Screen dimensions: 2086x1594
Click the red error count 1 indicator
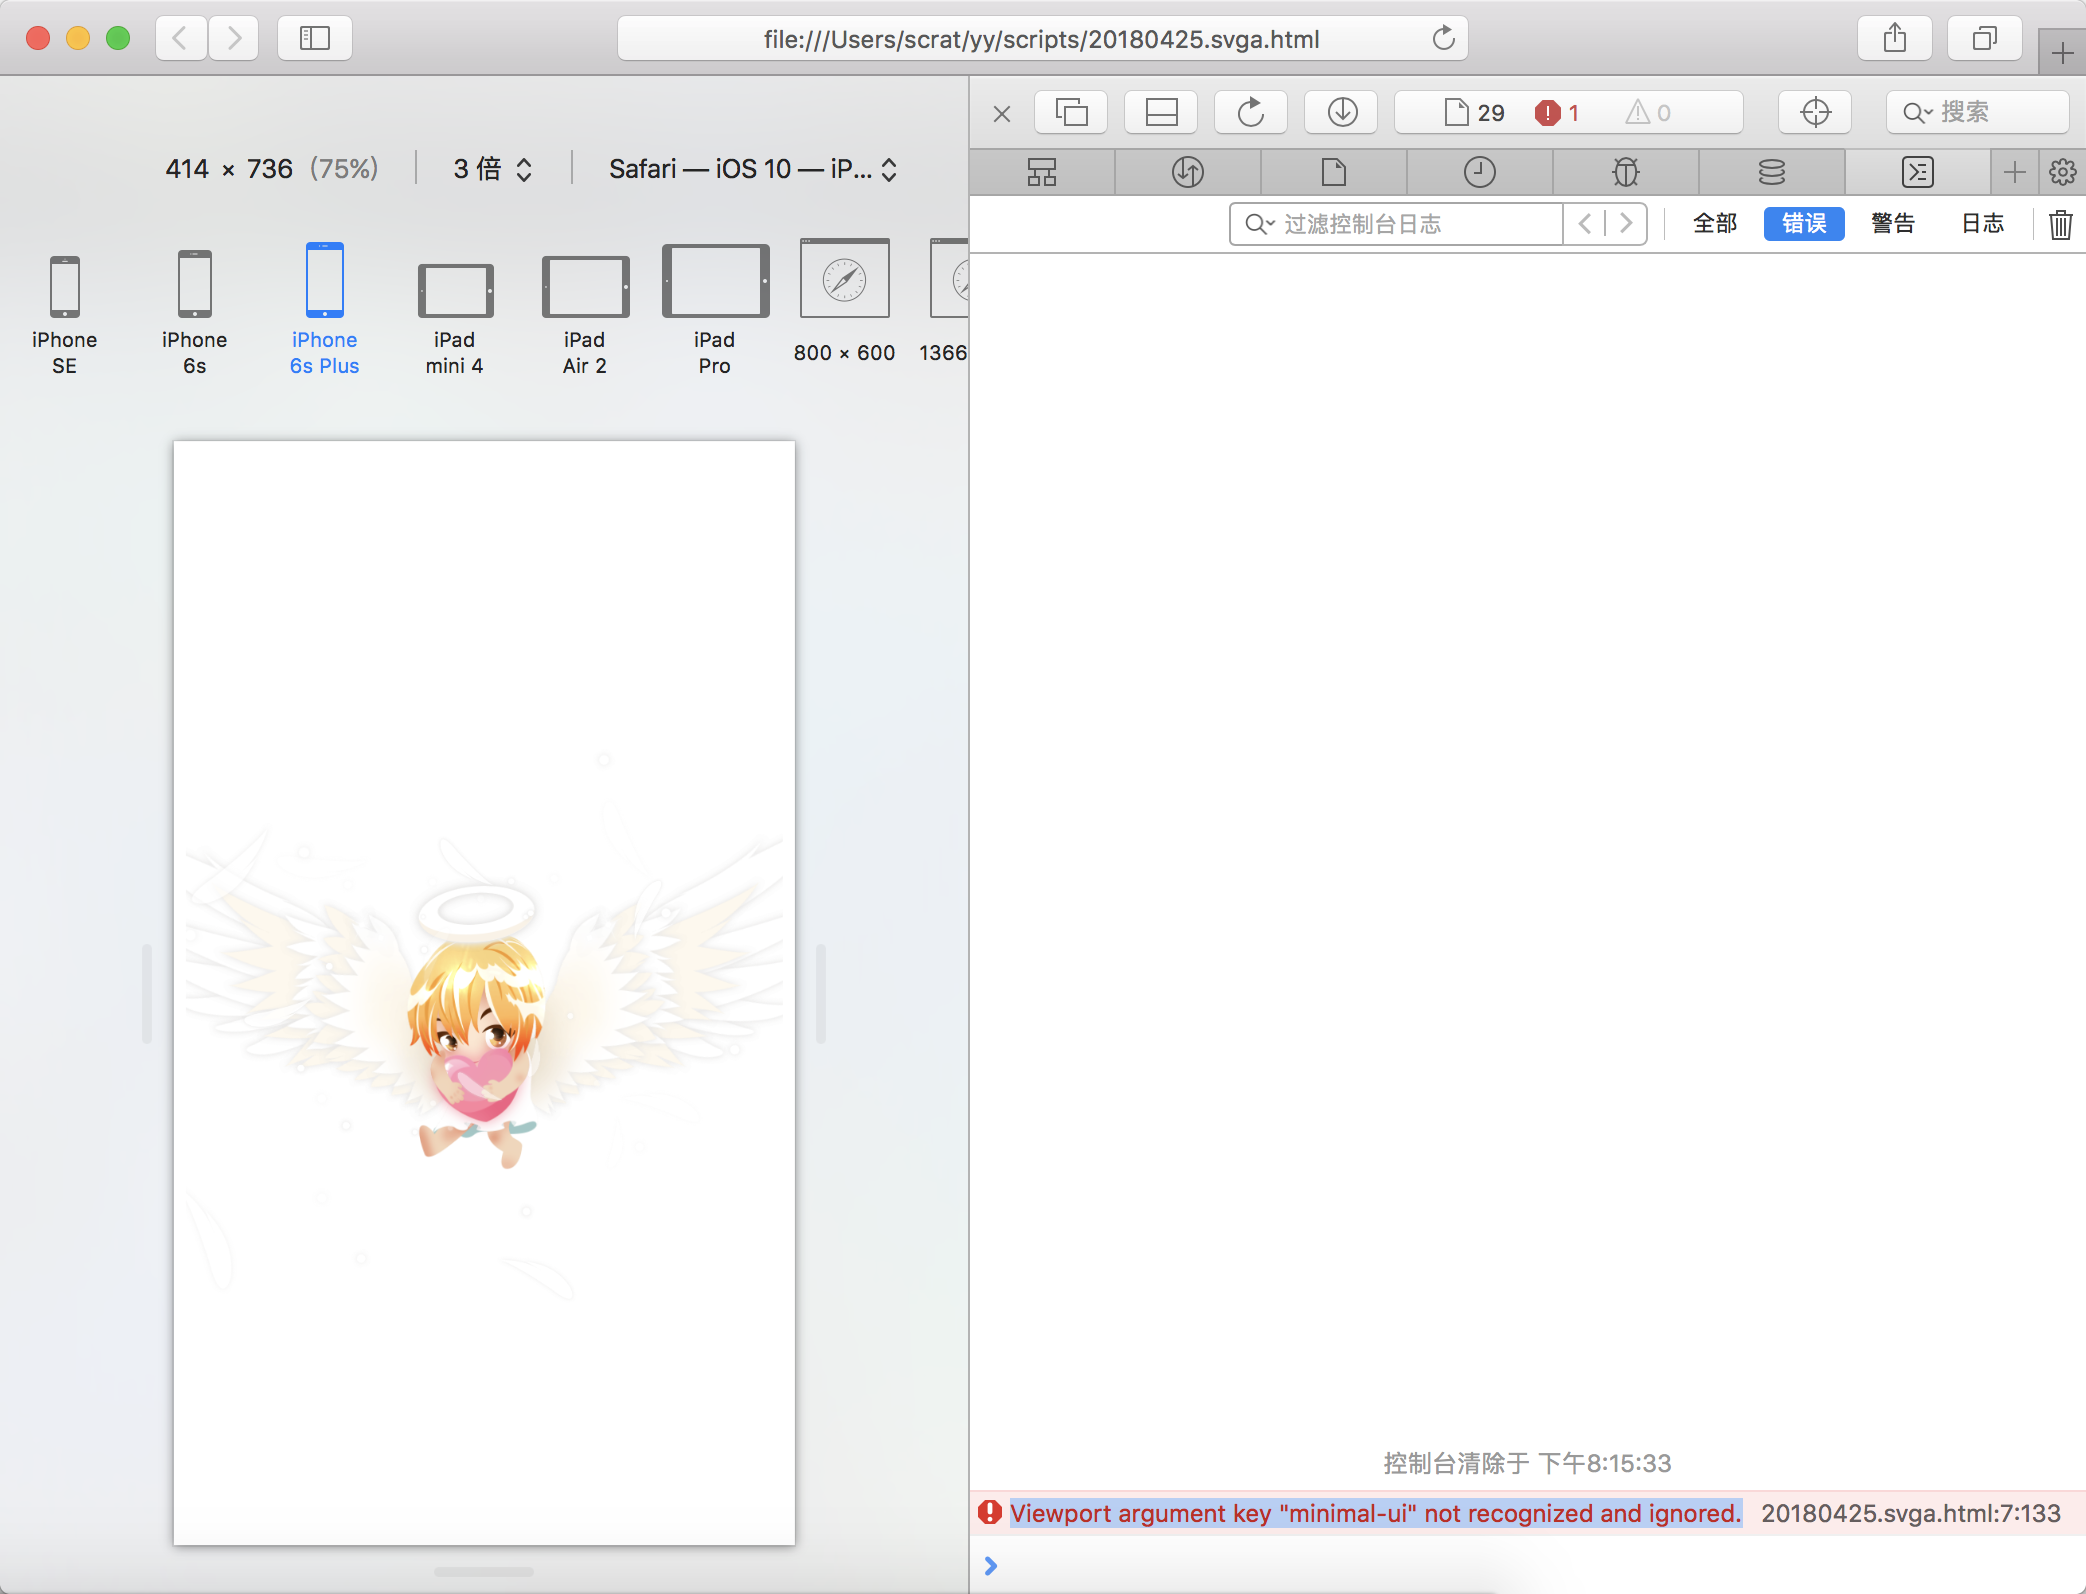click(1557, 112)
